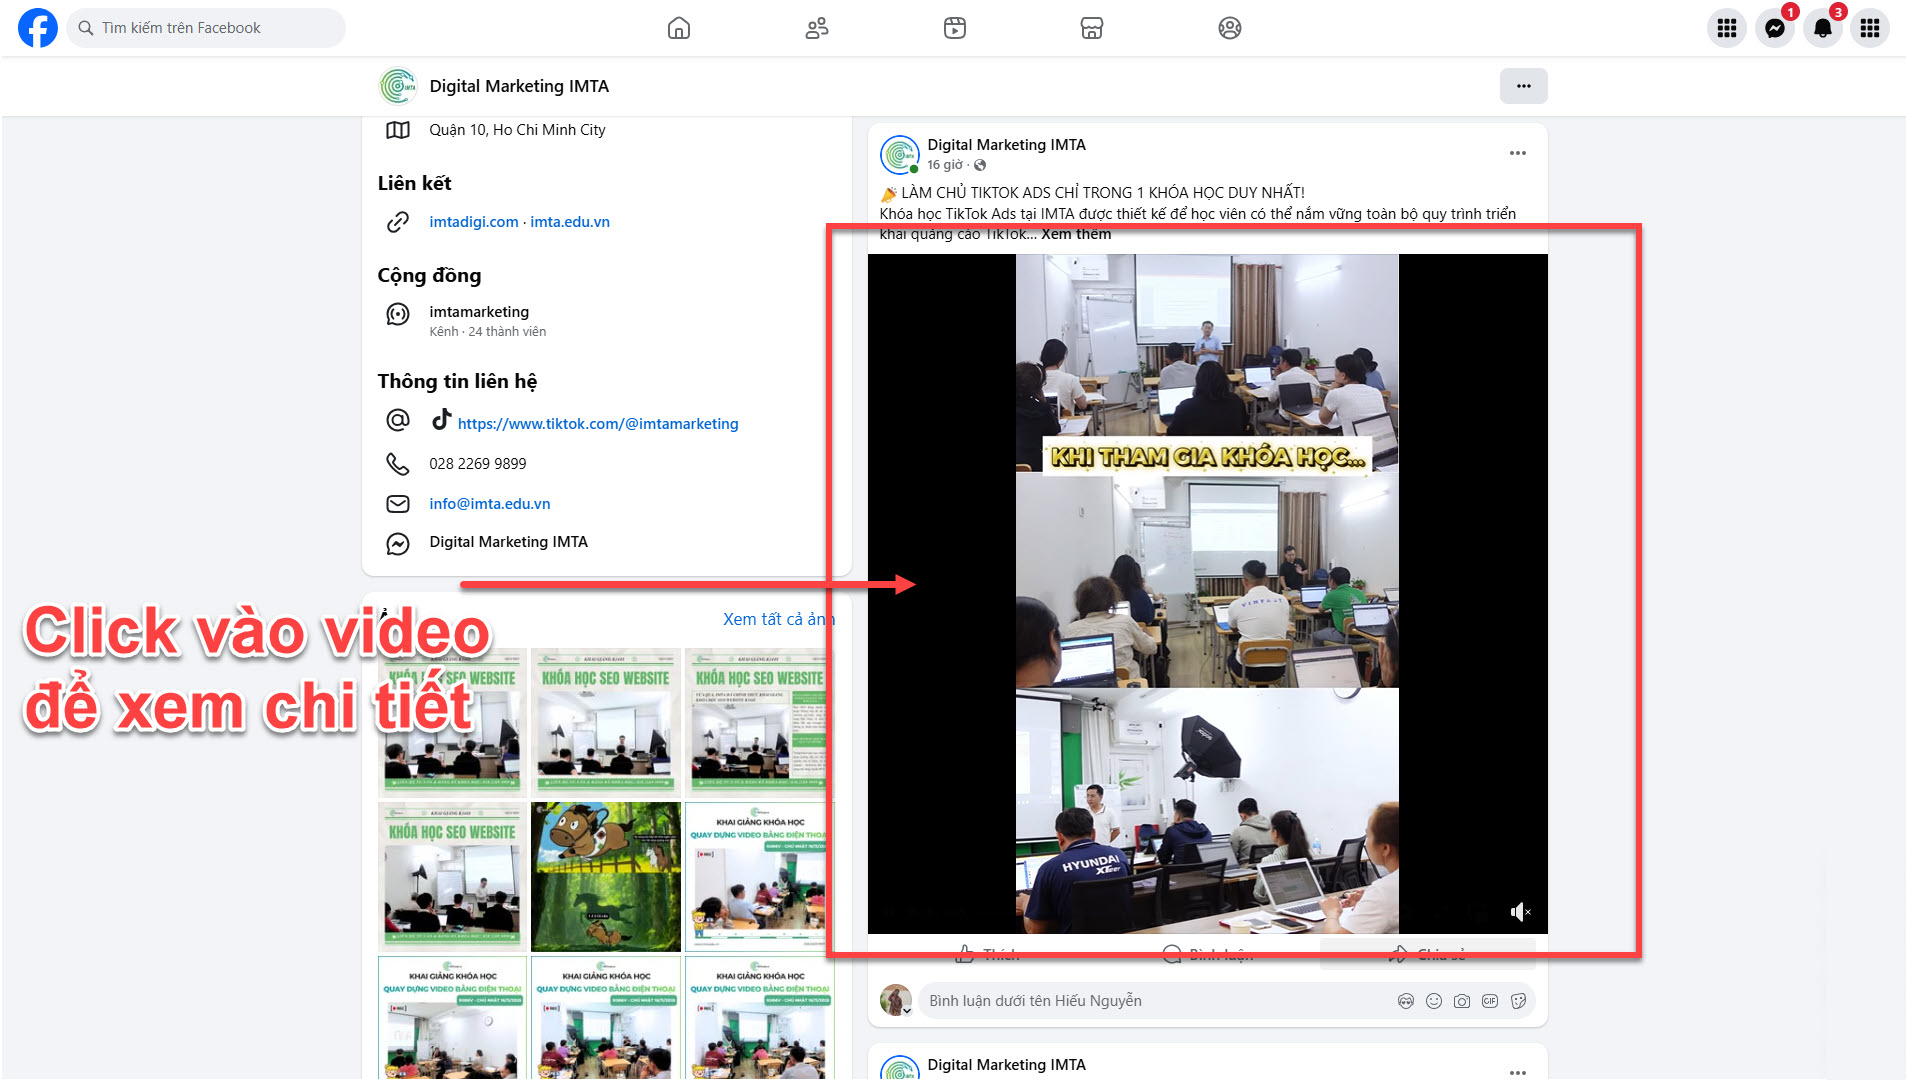Go to the Facebook home feed
Screen dimensions: 1906x1080
coord(678,28)
